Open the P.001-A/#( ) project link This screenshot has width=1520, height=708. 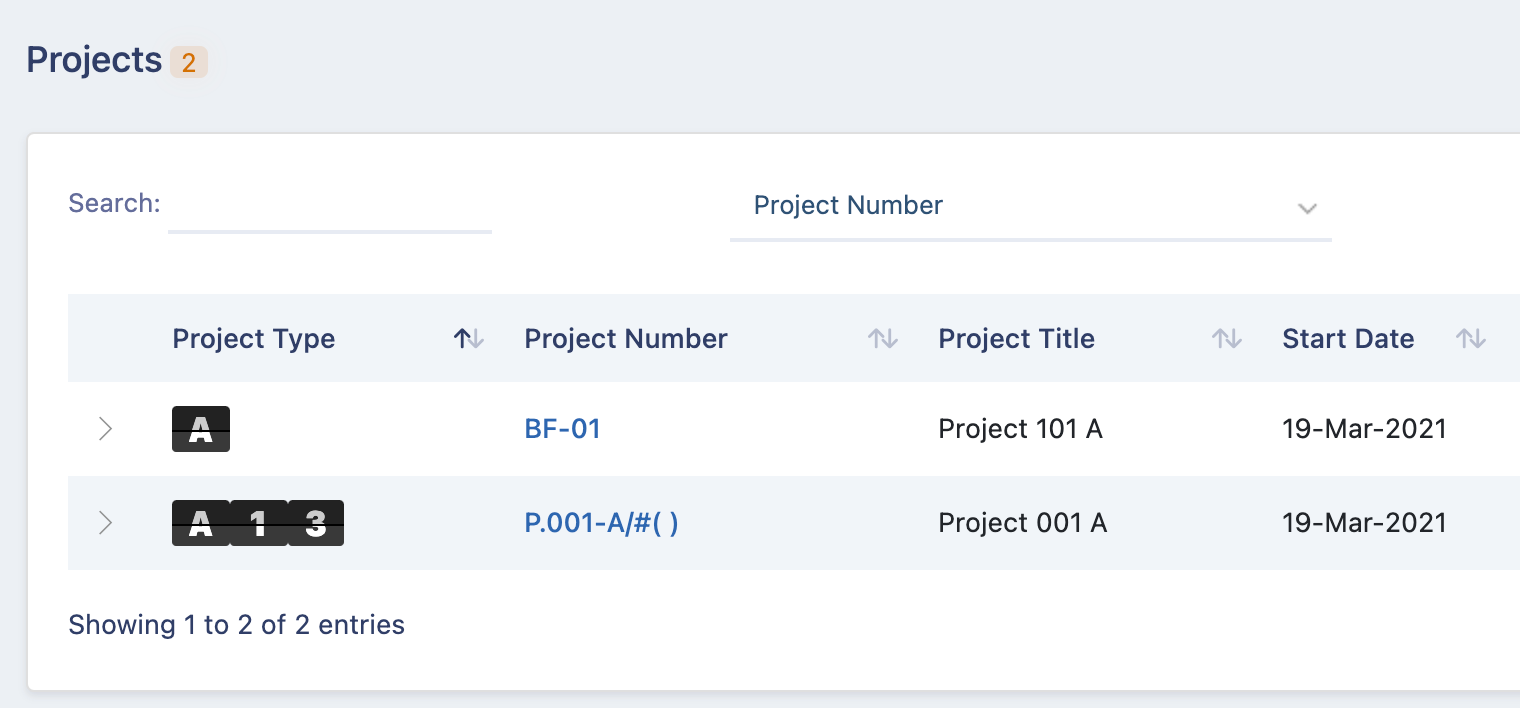coord(601,523)
